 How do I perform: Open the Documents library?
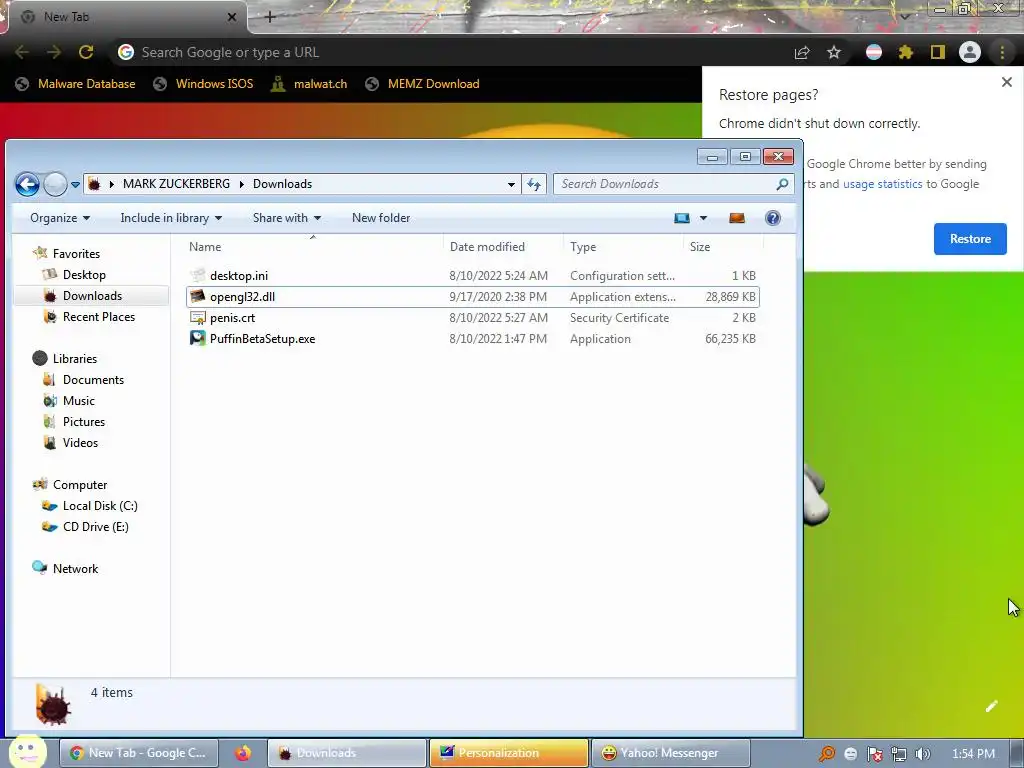[x=93, y=379]
